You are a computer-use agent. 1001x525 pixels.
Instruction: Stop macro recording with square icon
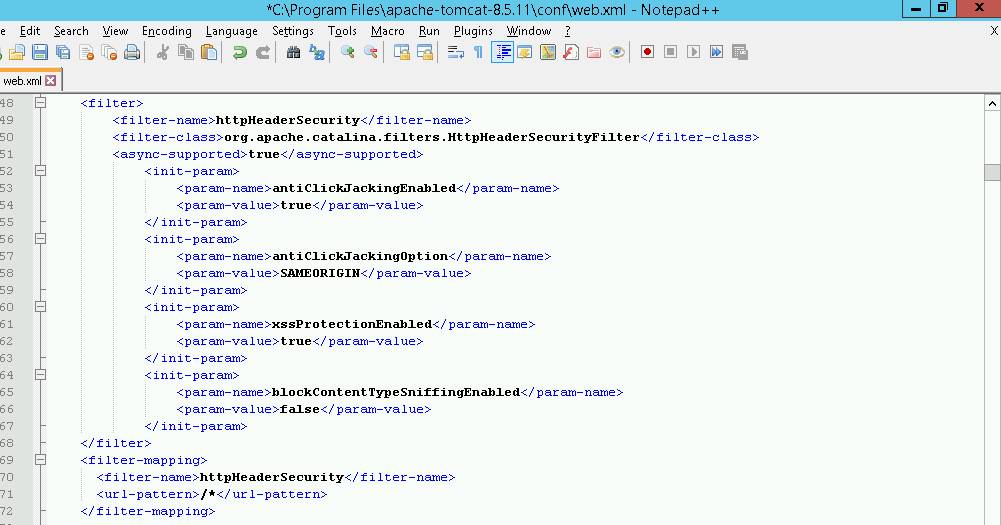[670, 52]
